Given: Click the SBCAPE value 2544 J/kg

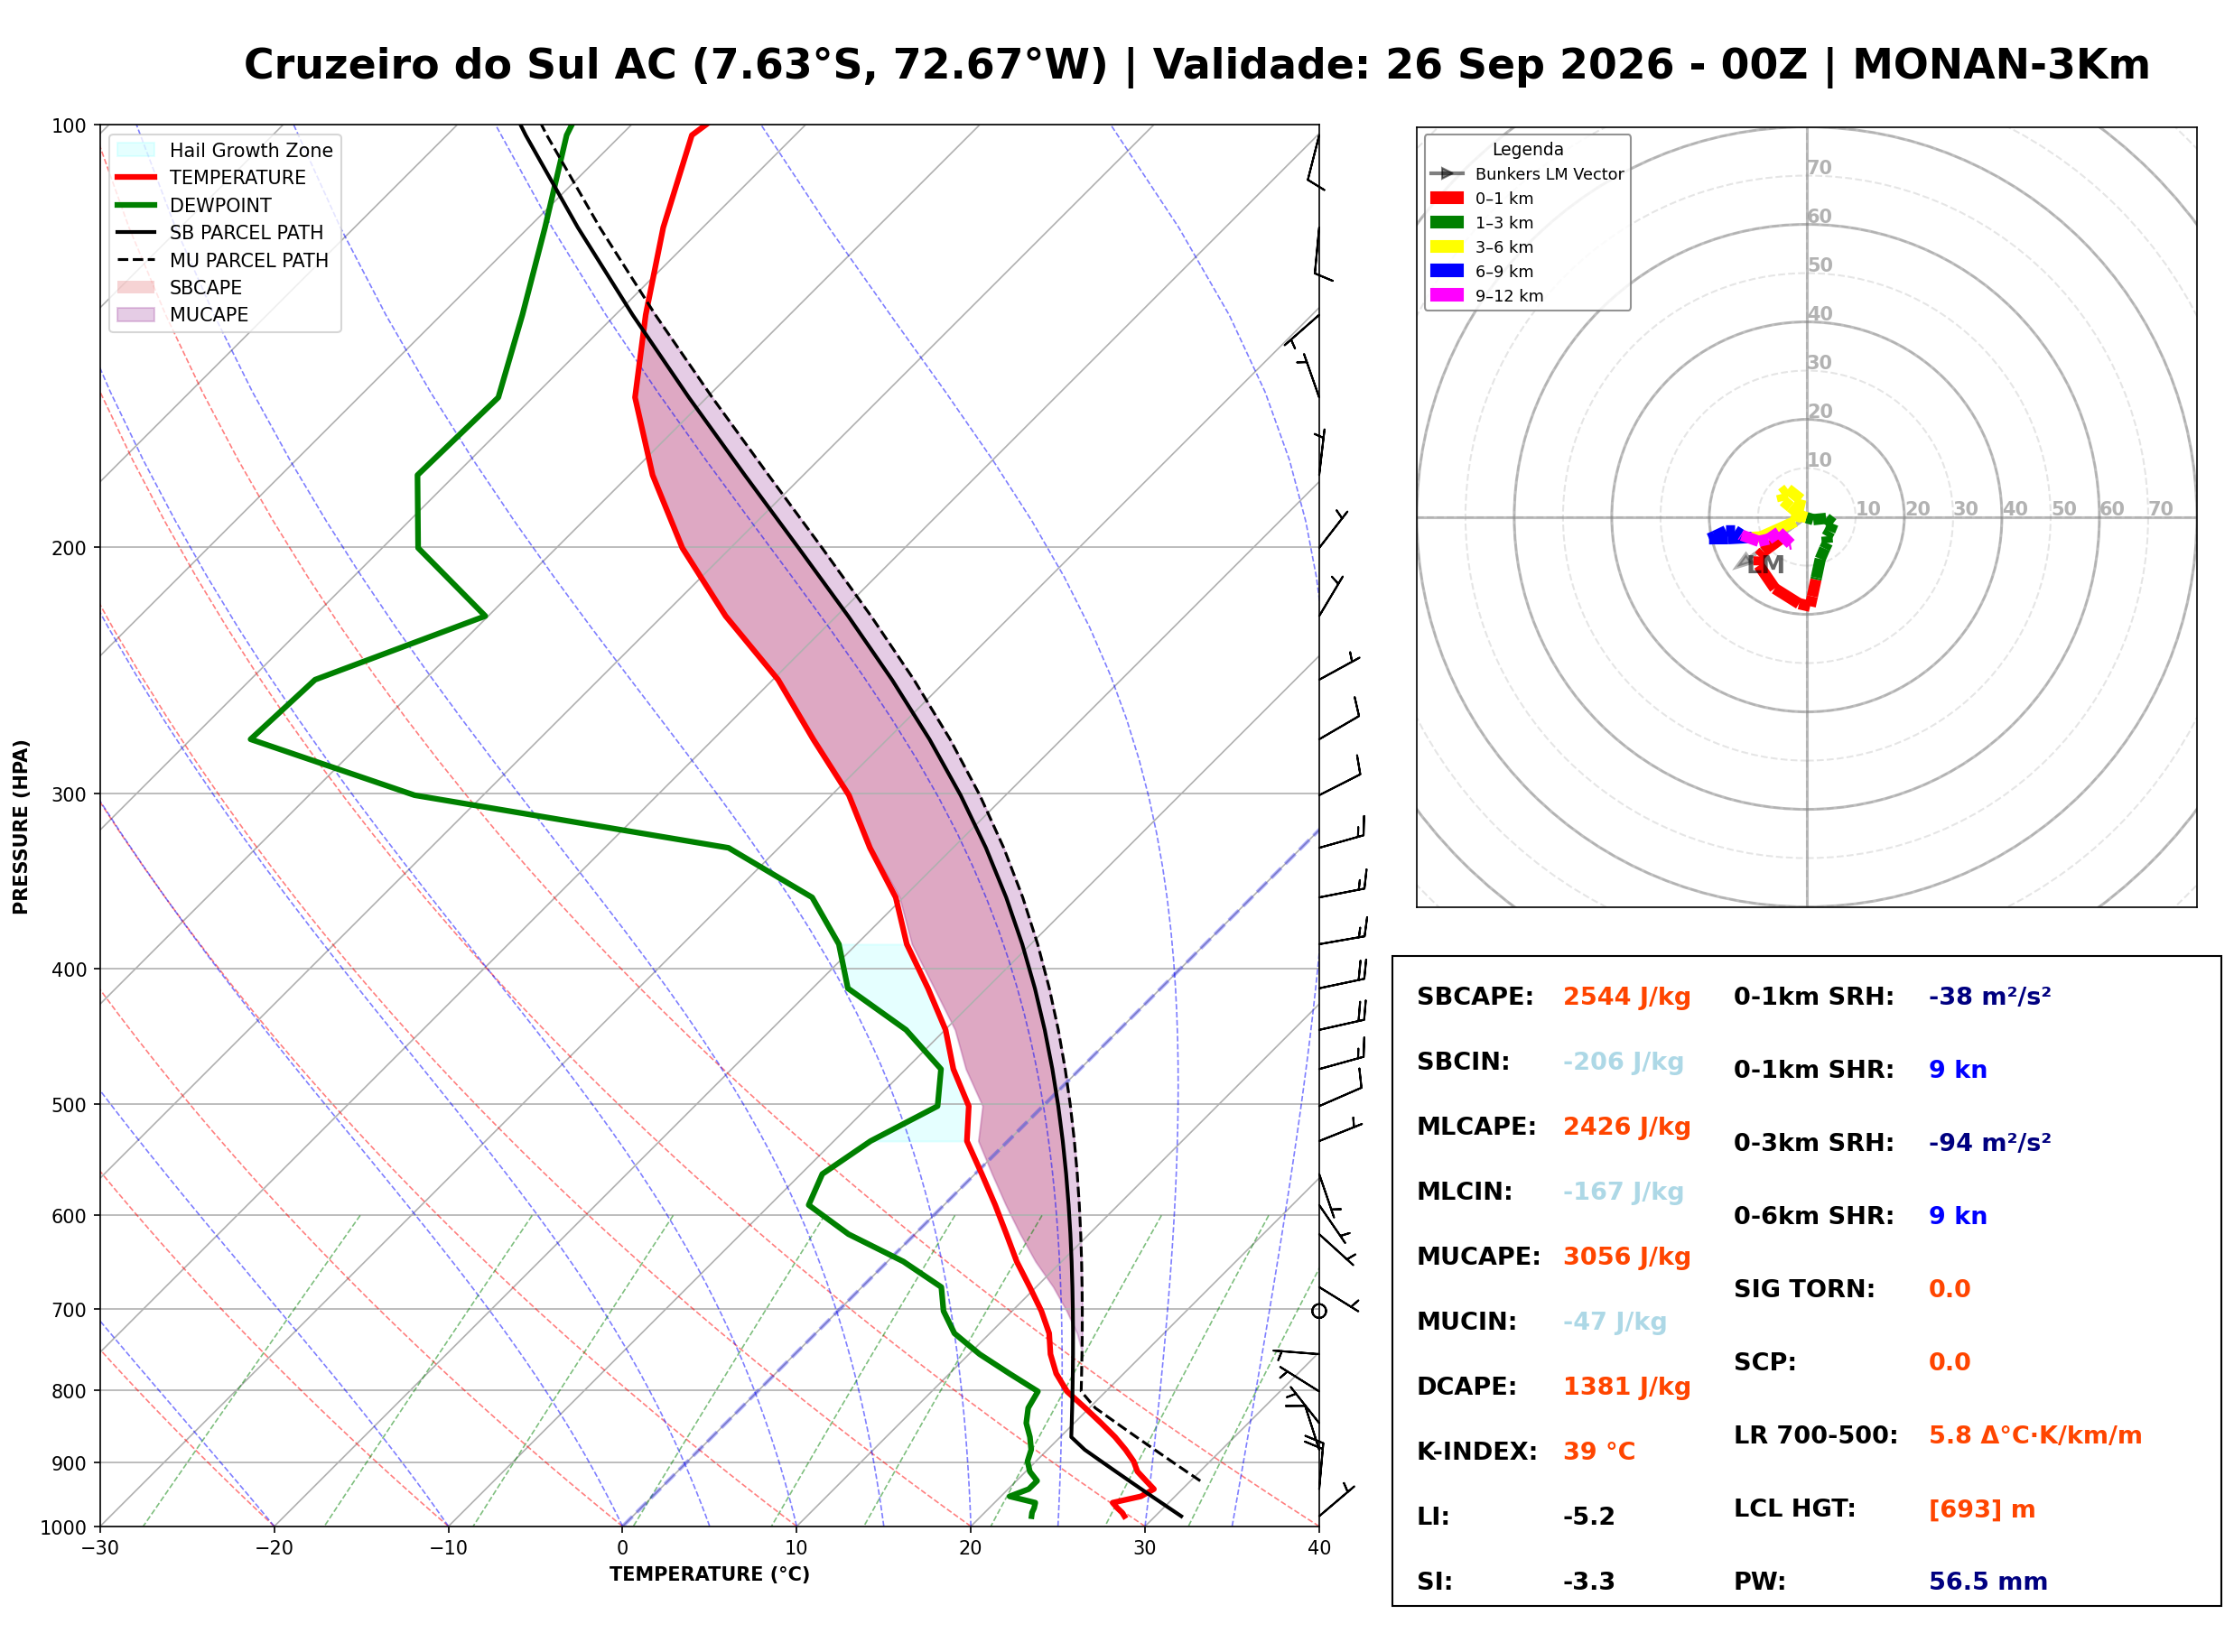Looking at the screenshot, I should point(1627,998).
